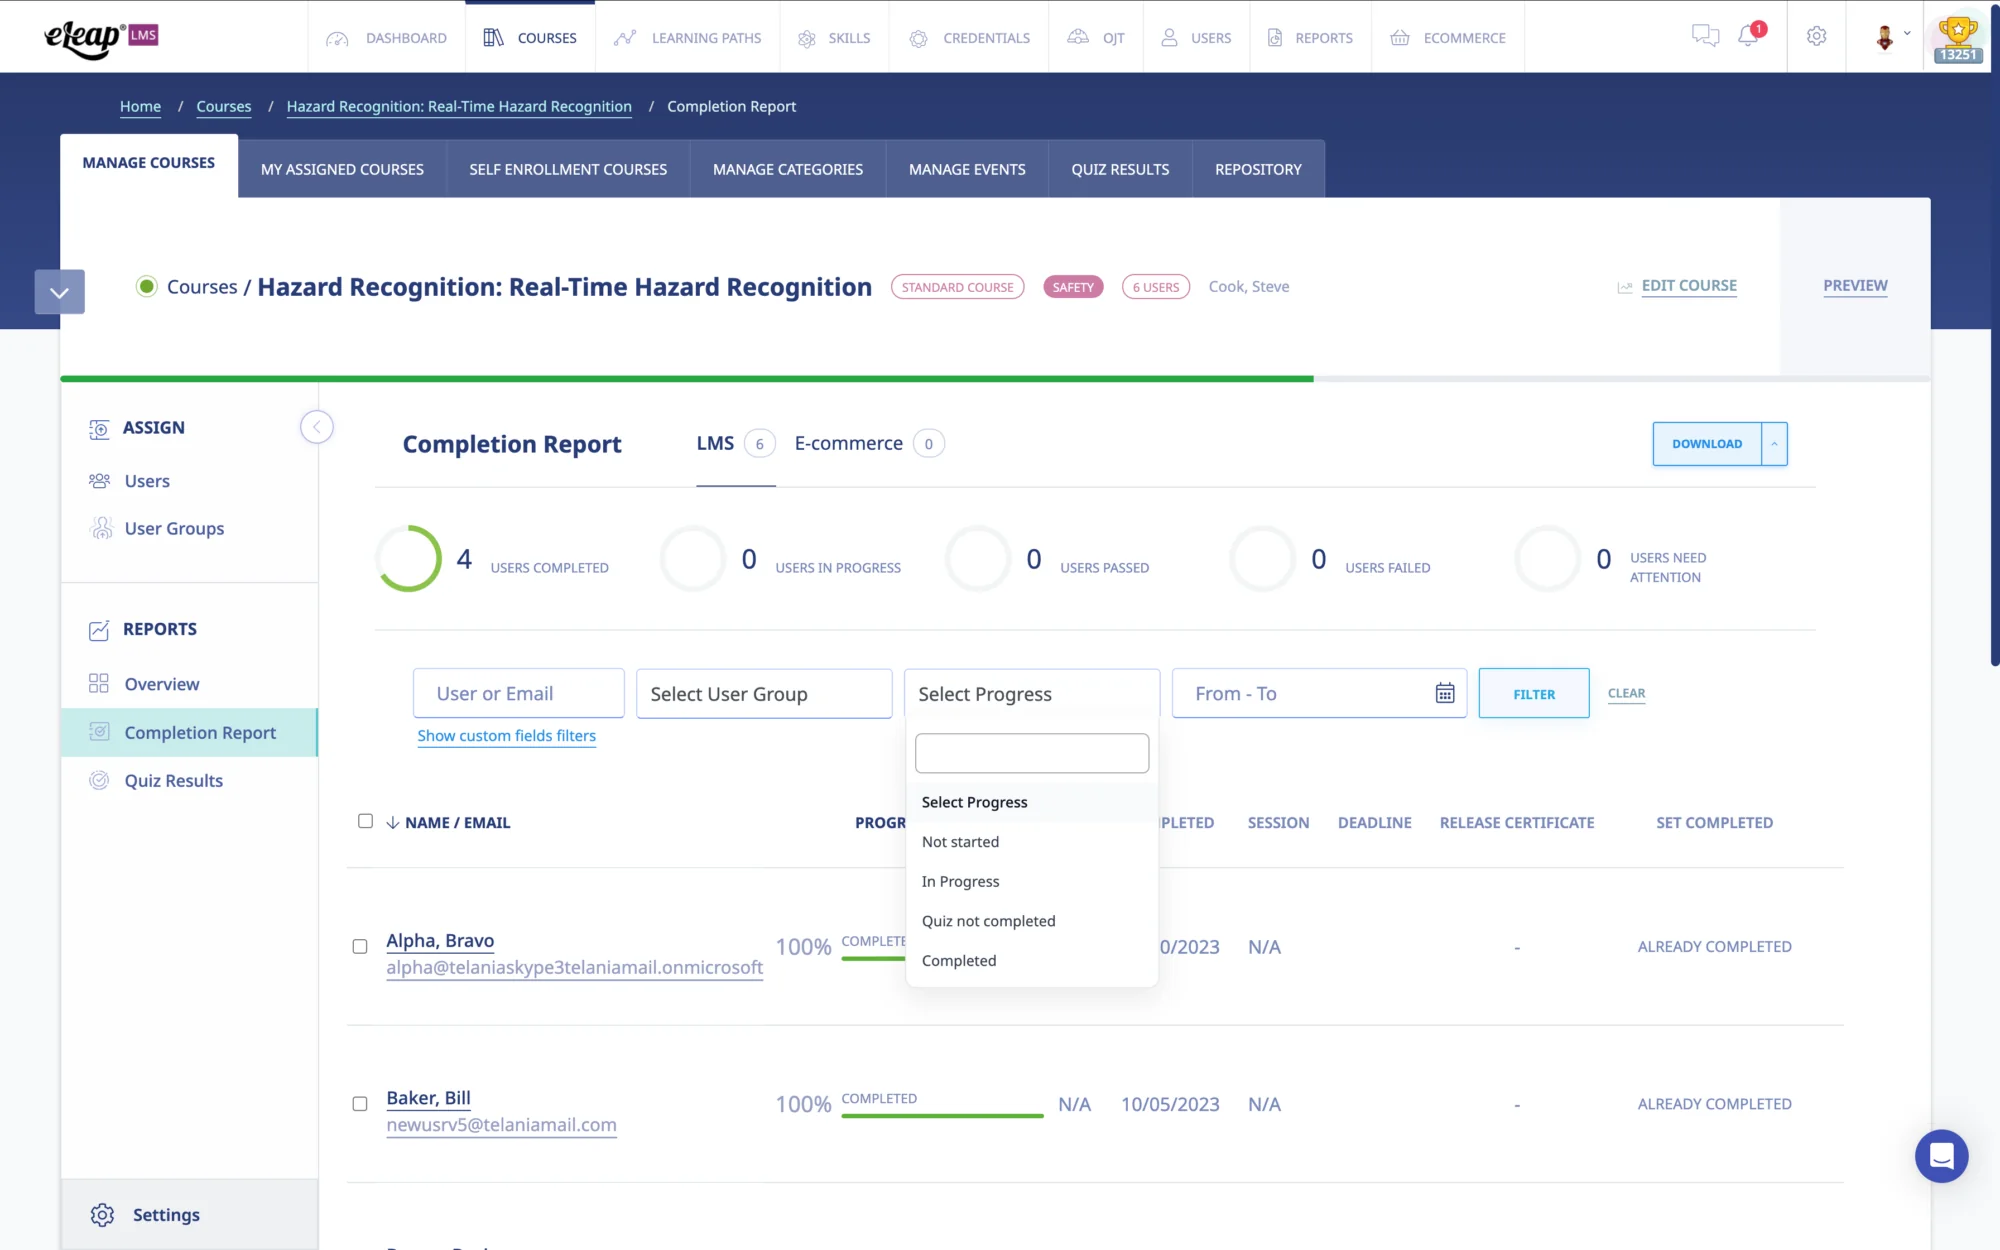Choose Not started progress option
The width and height of the screenshot is (2000, 1250).
tap(1032, 842)
